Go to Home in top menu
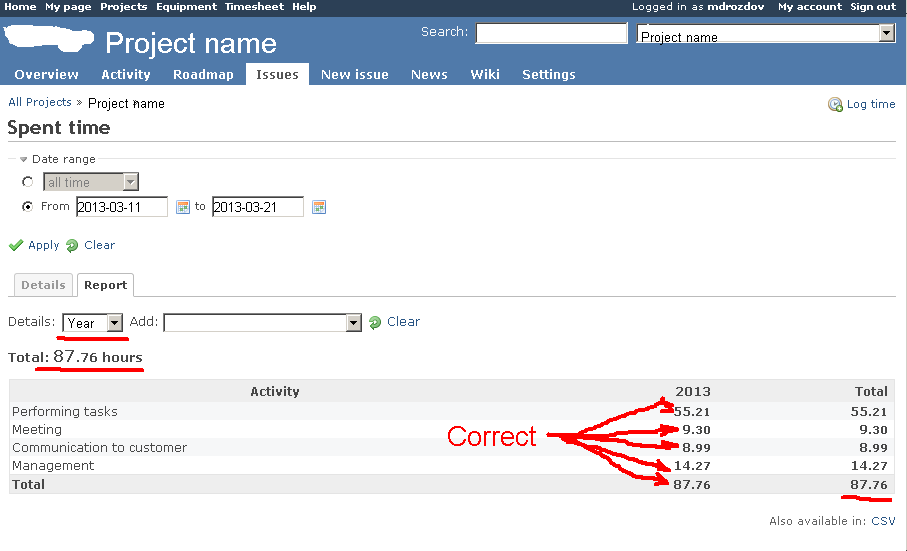 tap(20, 7)
